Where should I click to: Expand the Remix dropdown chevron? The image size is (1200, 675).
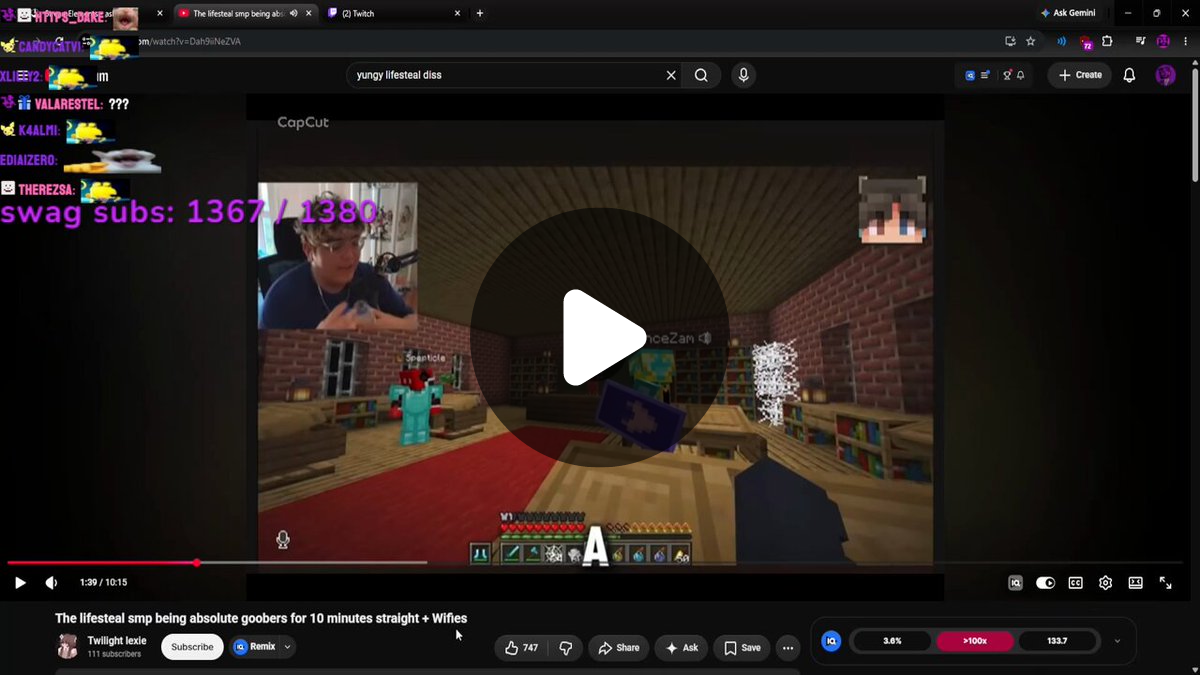pos(288,647)
